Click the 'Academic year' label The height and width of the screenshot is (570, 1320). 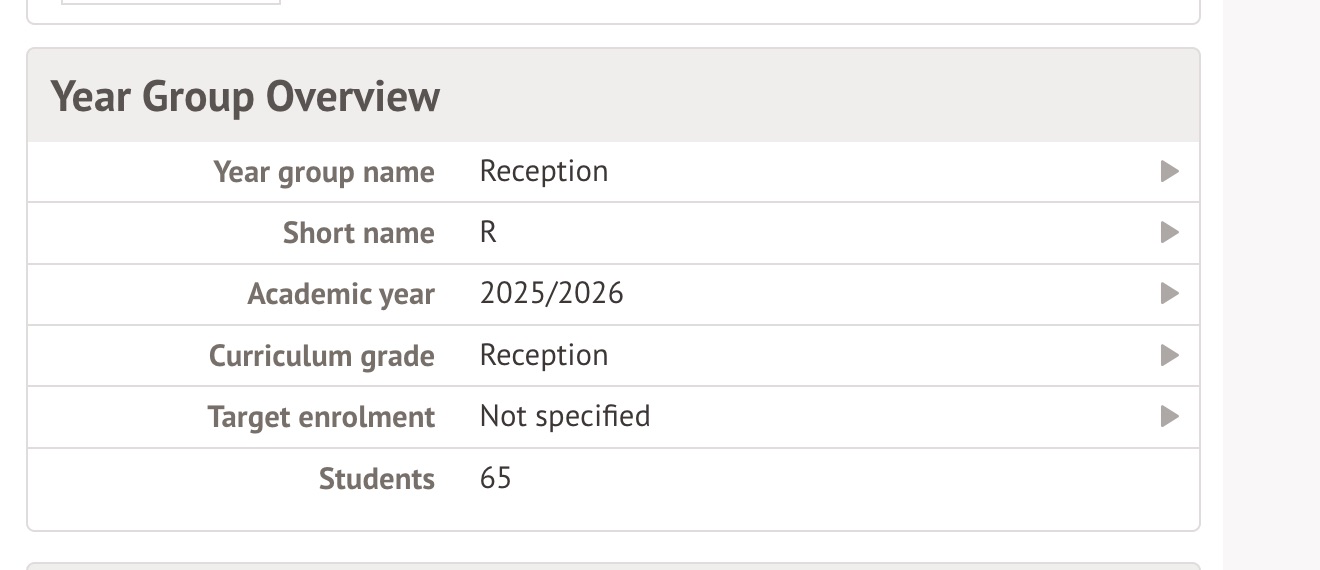point(341,294)
